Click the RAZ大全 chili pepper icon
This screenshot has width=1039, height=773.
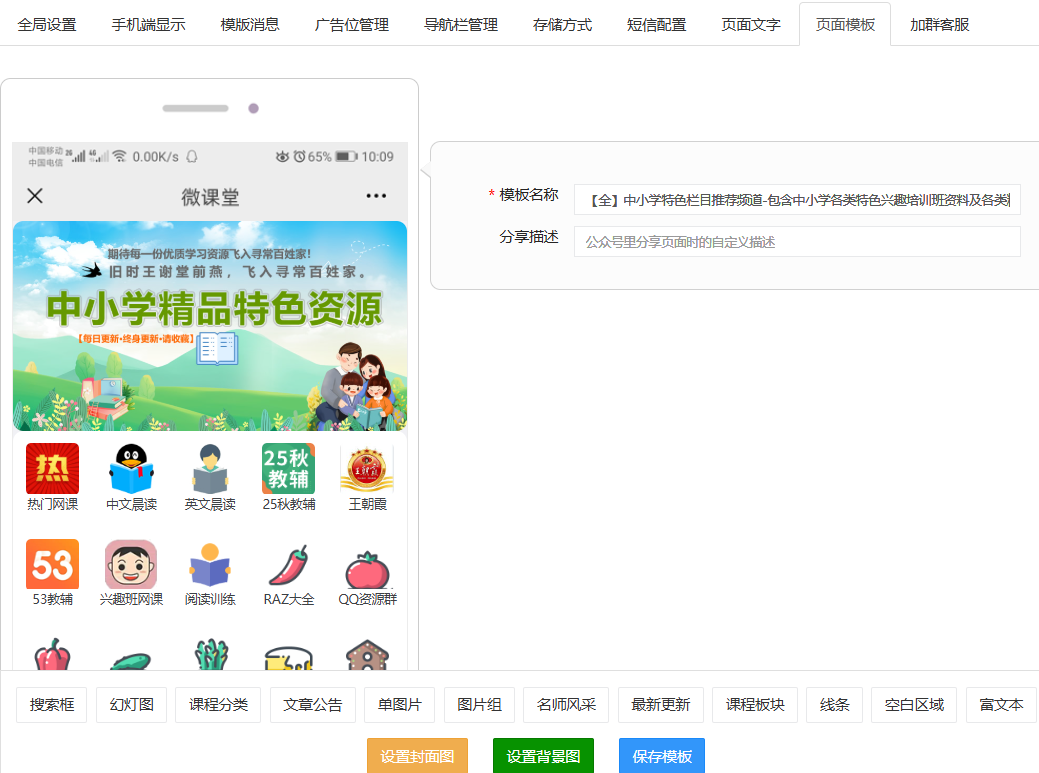[x=288, y=566]
